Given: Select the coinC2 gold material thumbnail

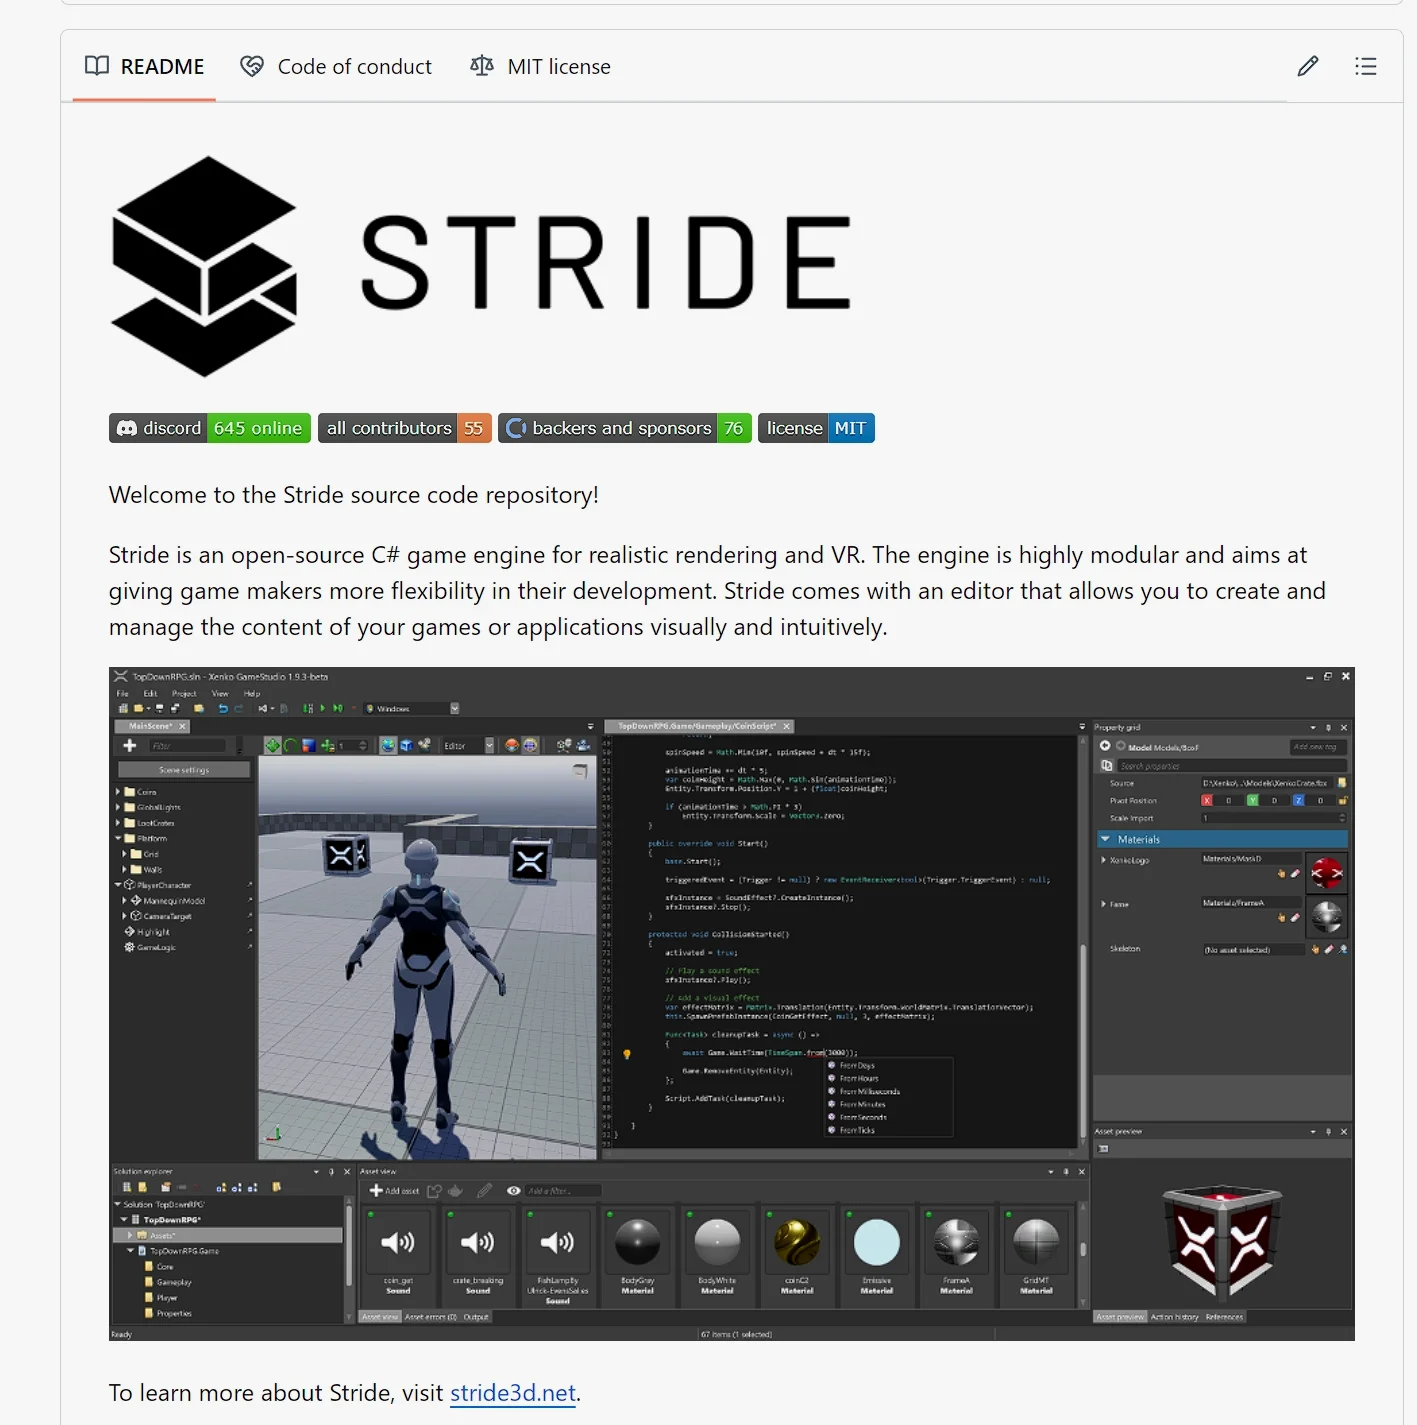Looking at the screenshot, I should point(796,1243).
